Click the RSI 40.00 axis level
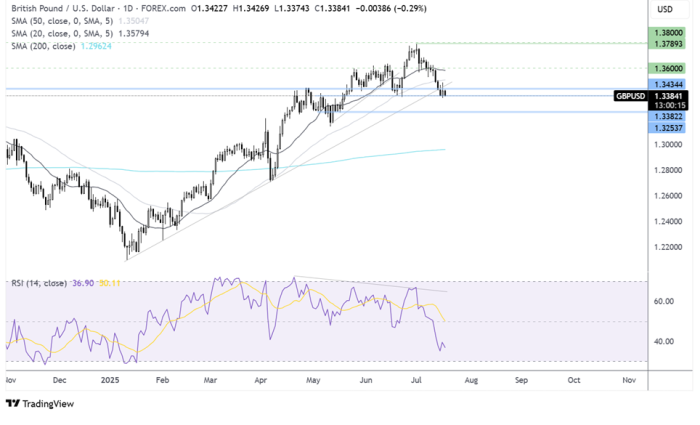The image size is (700, 425). 664,342
